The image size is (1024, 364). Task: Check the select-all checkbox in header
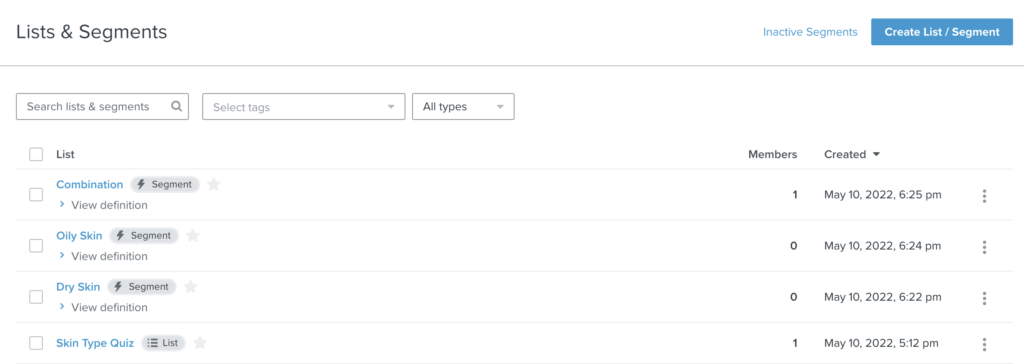tap(36, 154)
